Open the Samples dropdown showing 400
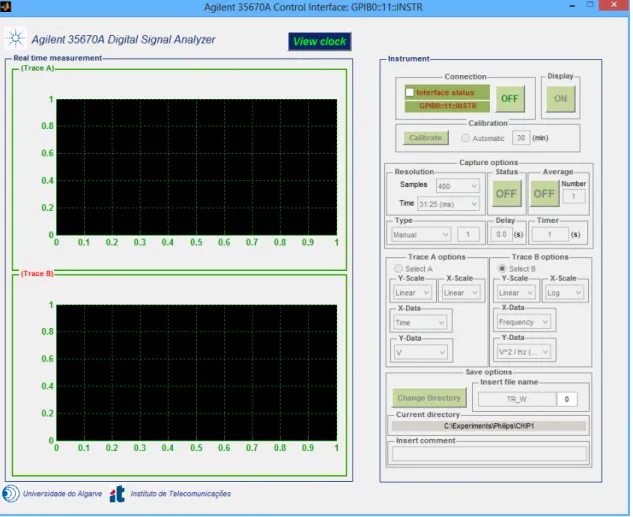Screen dimensions: 633x517 tap(458, 186)
